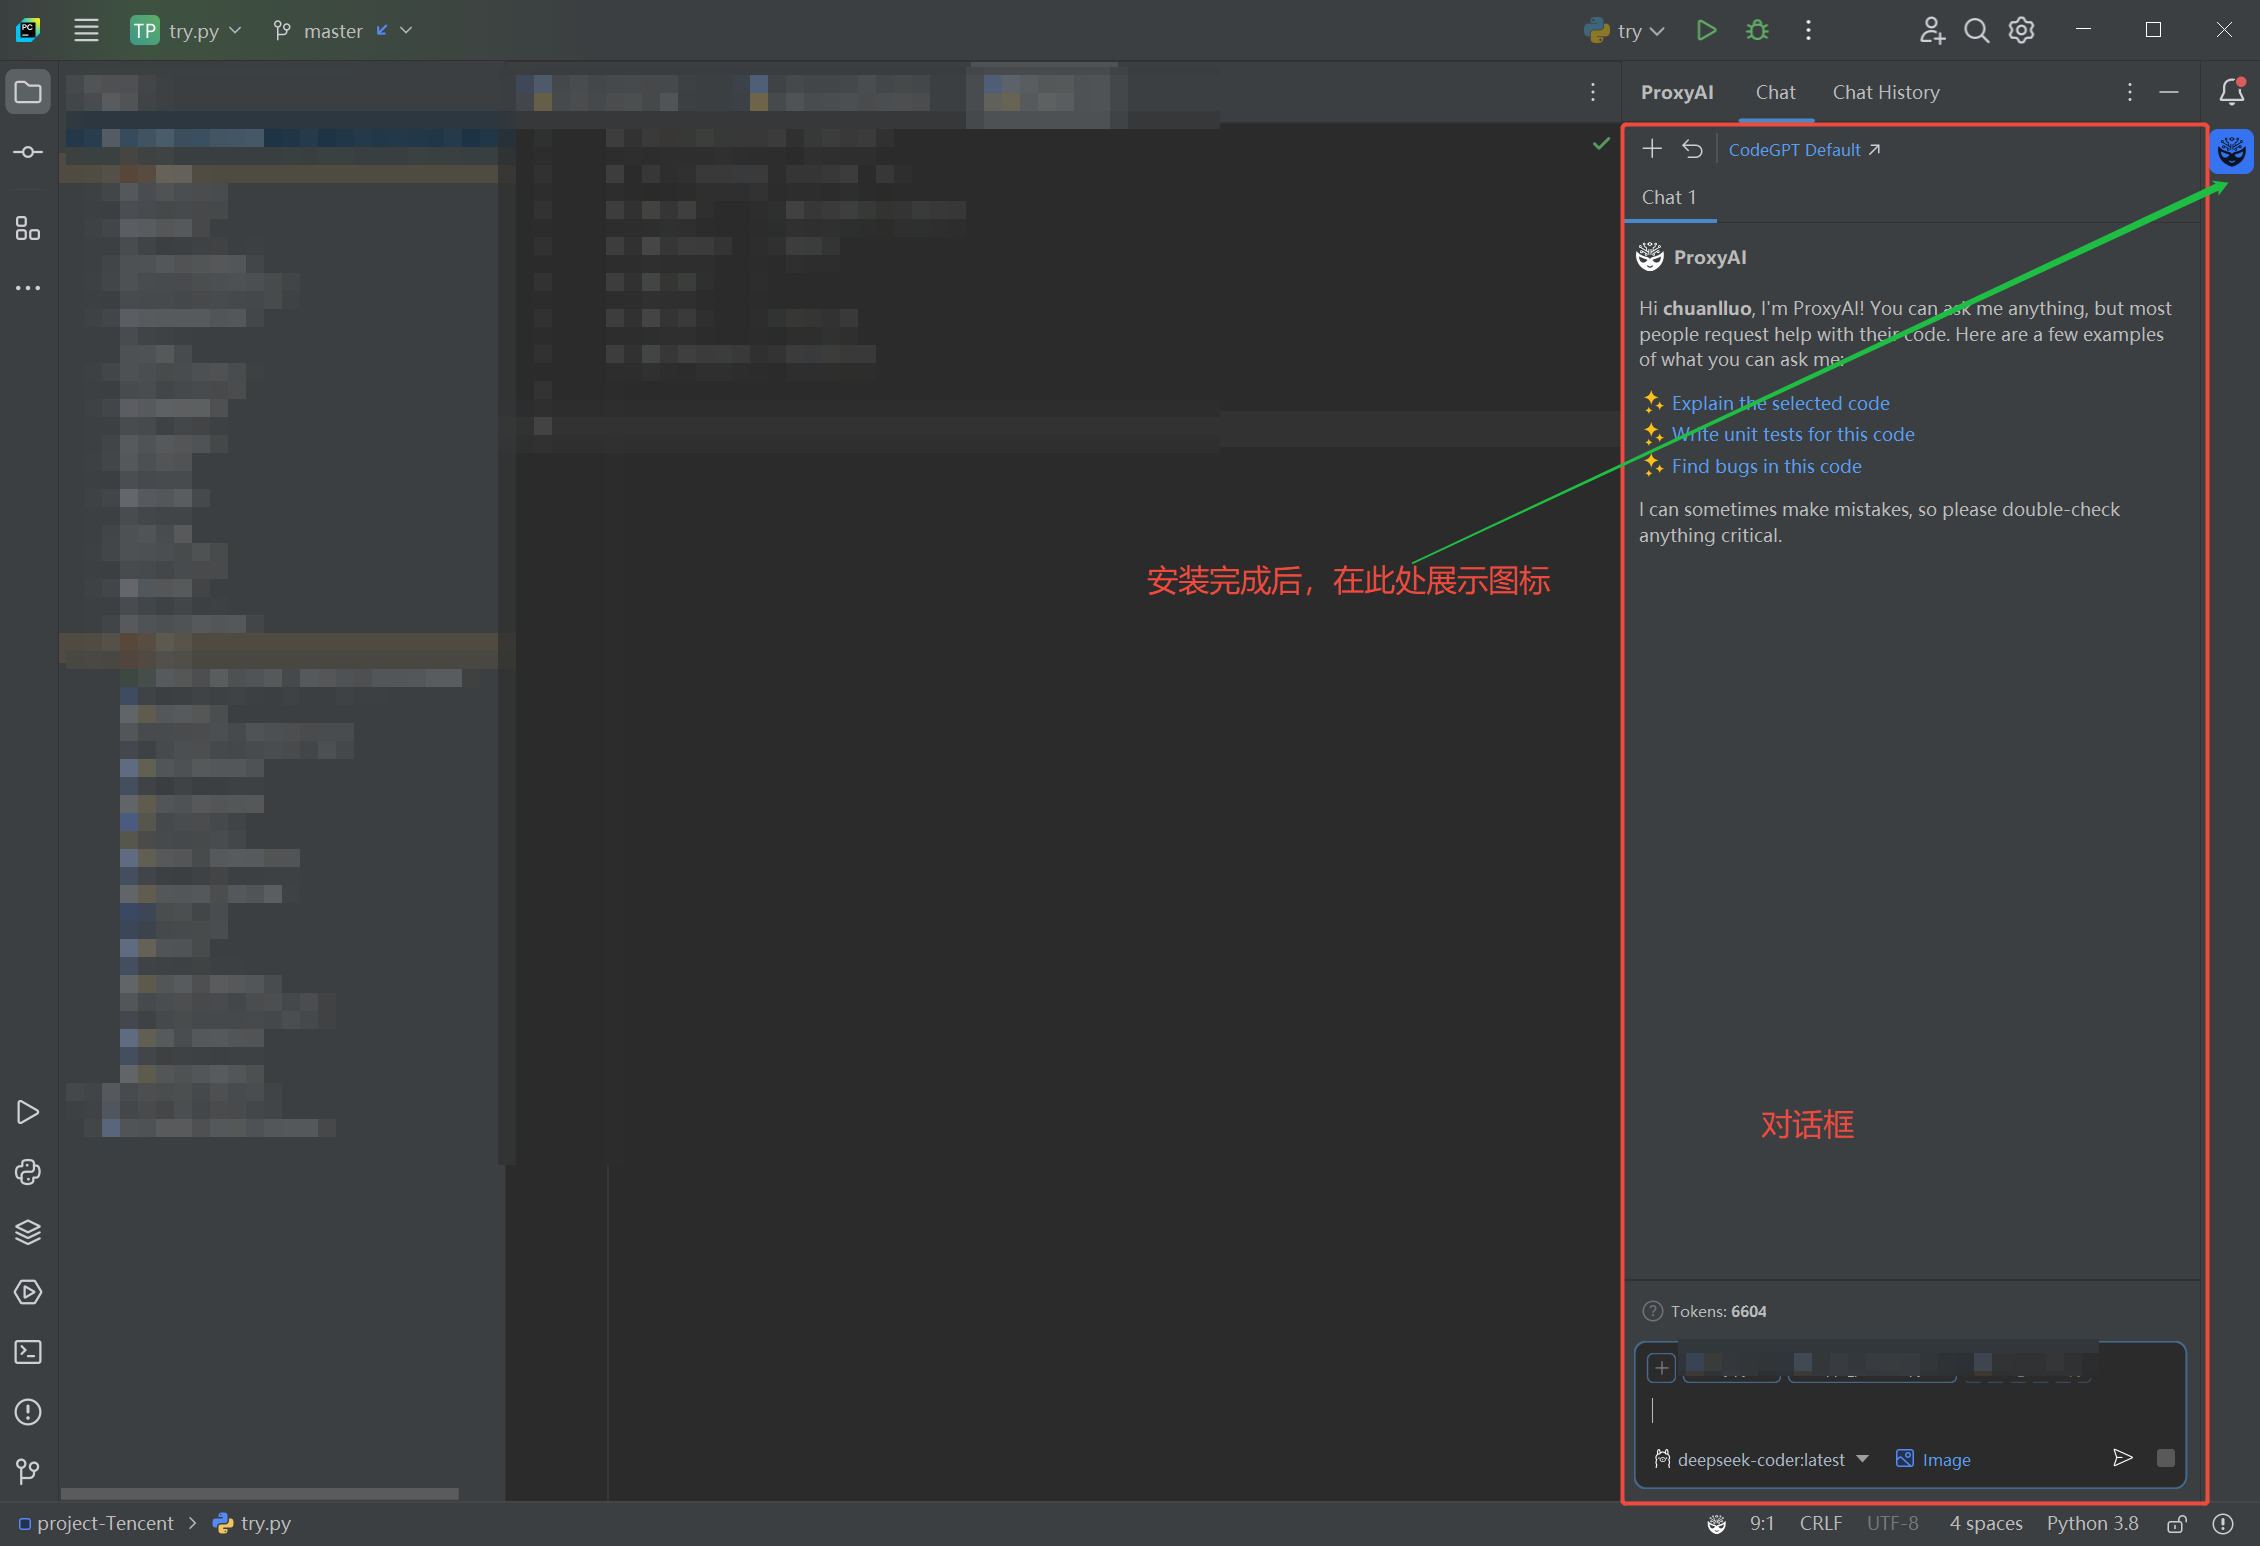The height and width of the screenshot is (1546, 2260).
Task: Toggle the file read-only lock in status bar
Action: 2176,1523
